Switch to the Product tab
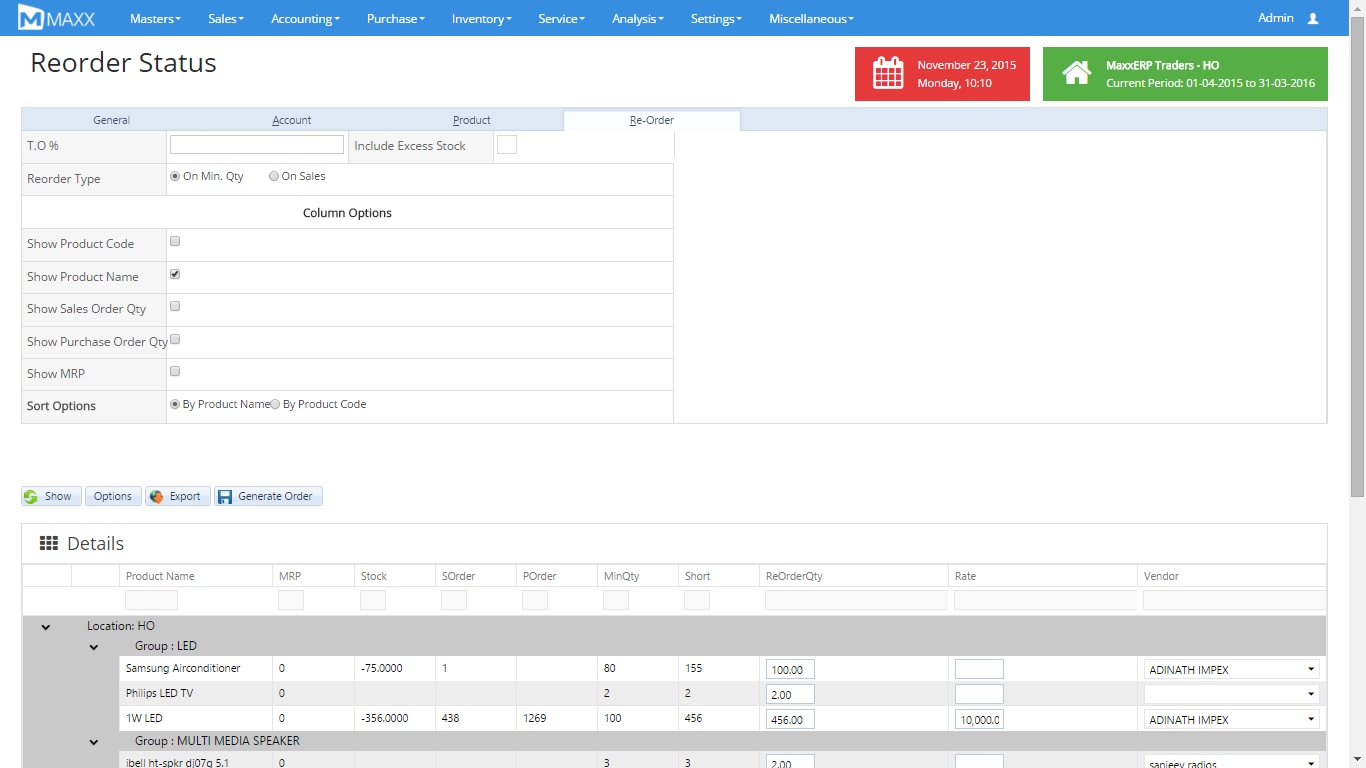This screenshot has height=768, width=1366. point(471,120)
